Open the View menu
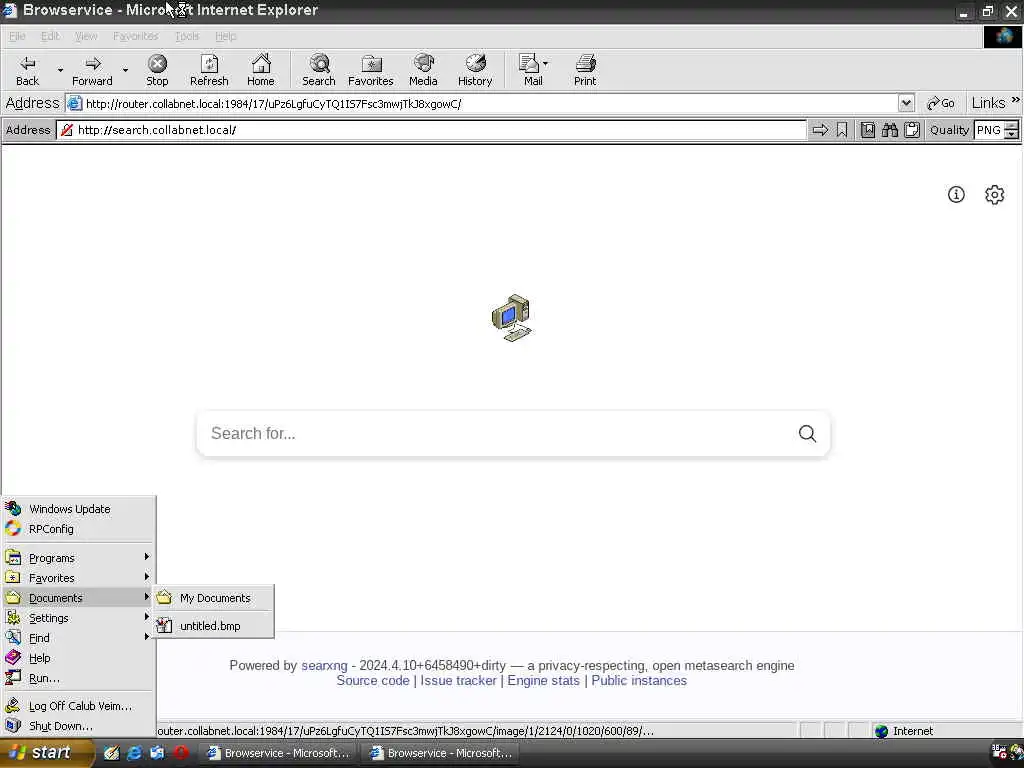This screenshot has height=768, width=1024. pos(86,36)
